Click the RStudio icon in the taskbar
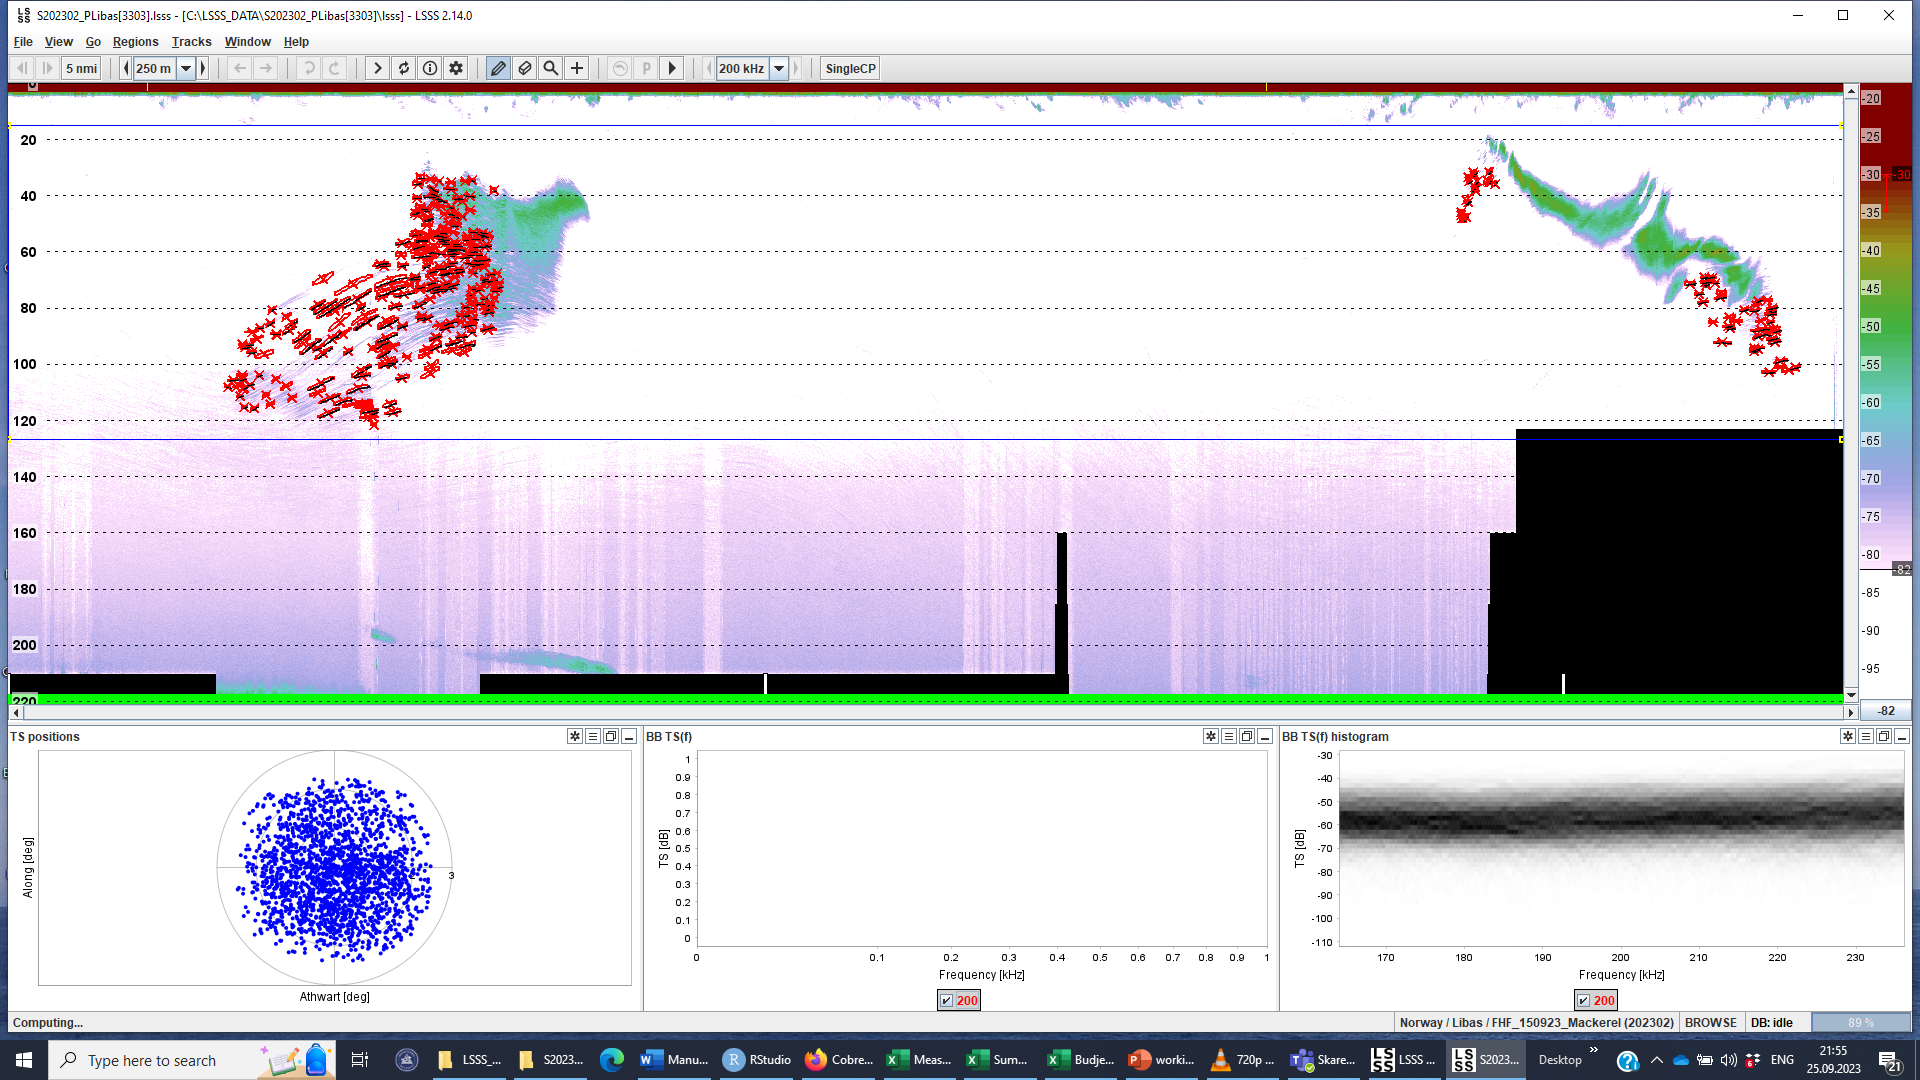1920x1080 pixels. tap(734, 1060)
